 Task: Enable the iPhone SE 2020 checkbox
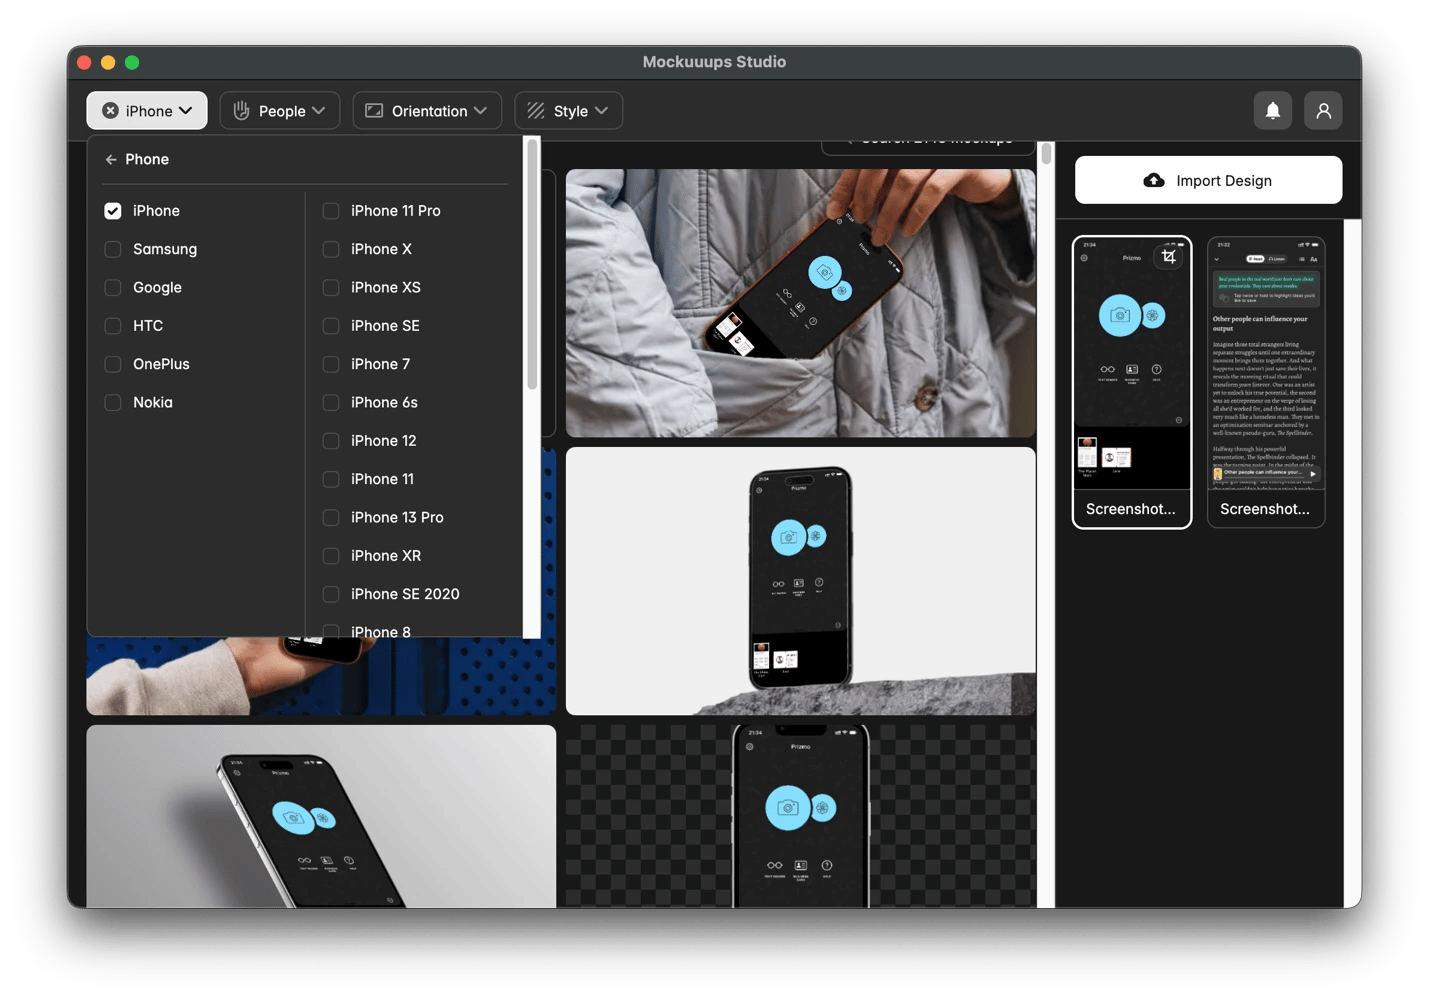(331, 594)
